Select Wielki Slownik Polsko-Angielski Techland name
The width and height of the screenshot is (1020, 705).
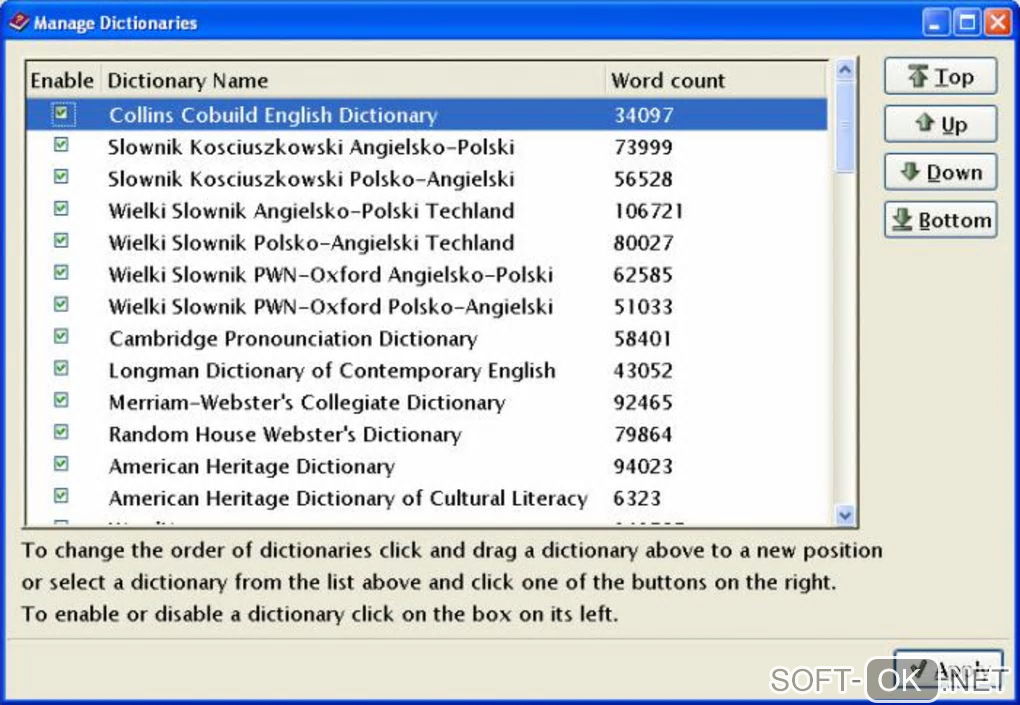point(311,243)
